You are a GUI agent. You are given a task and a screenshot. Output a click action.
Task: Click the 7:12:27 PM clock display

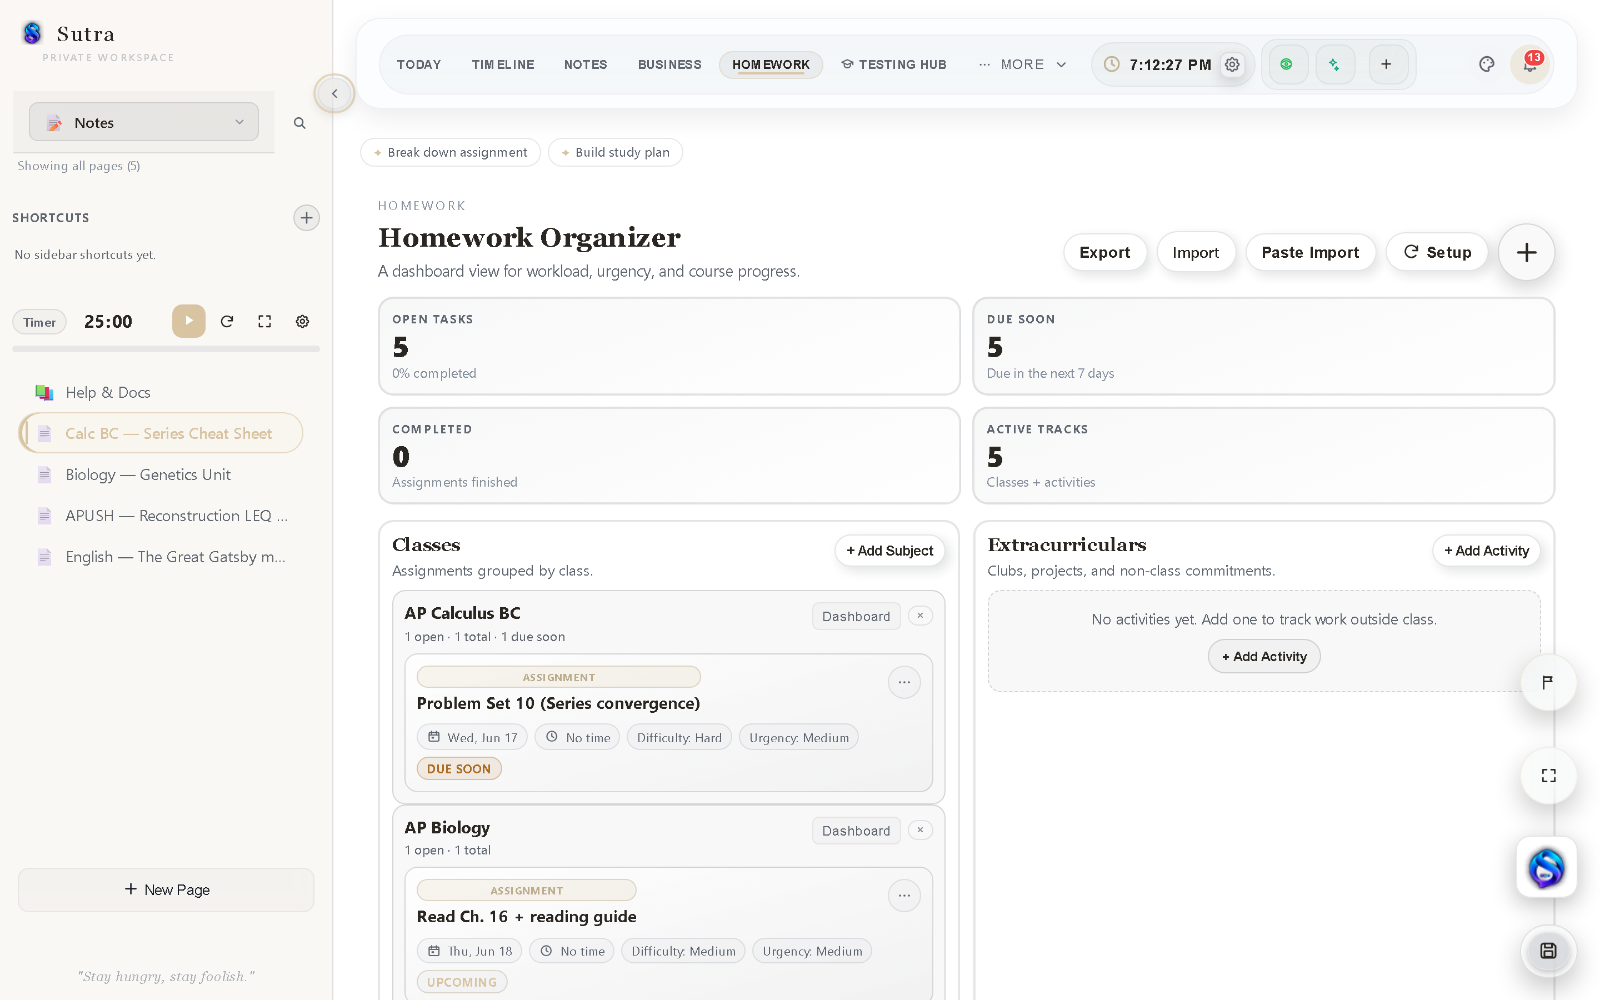(x=1170, y=64)
